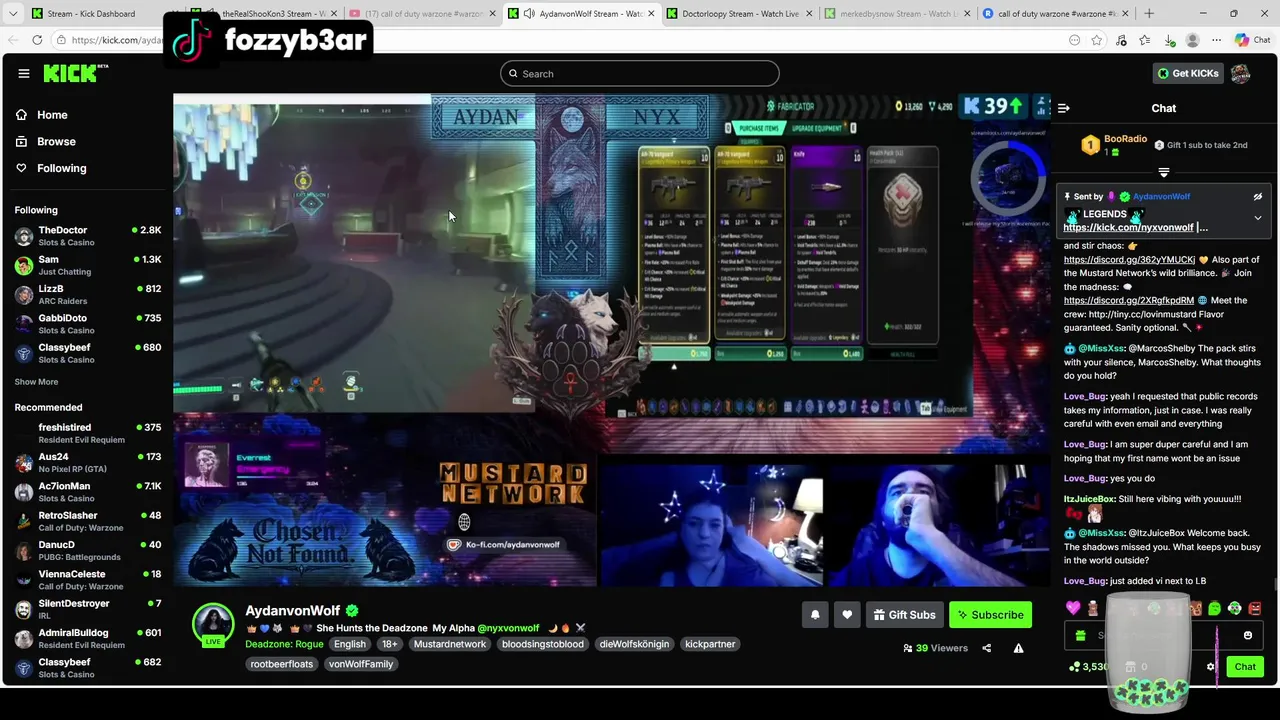Open ViennaCeleste recommended channel
This screenshot has height=720, width=1280.
coord(87,580)
